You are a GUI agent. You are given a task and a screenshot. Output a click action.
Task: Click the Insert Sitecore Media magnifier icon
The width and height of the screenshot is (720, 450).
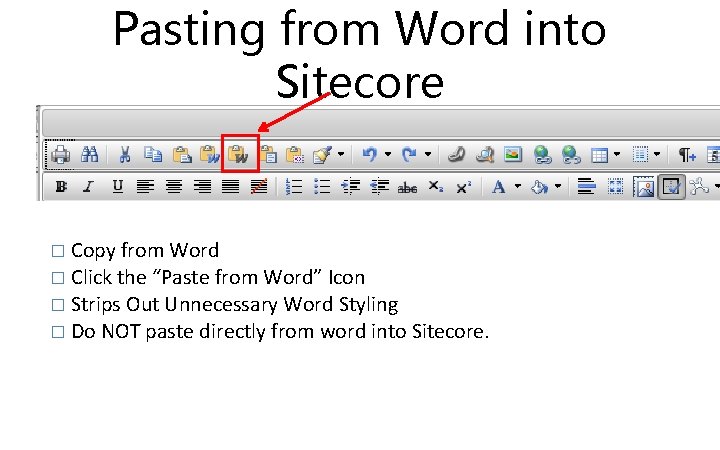[484, 155]
